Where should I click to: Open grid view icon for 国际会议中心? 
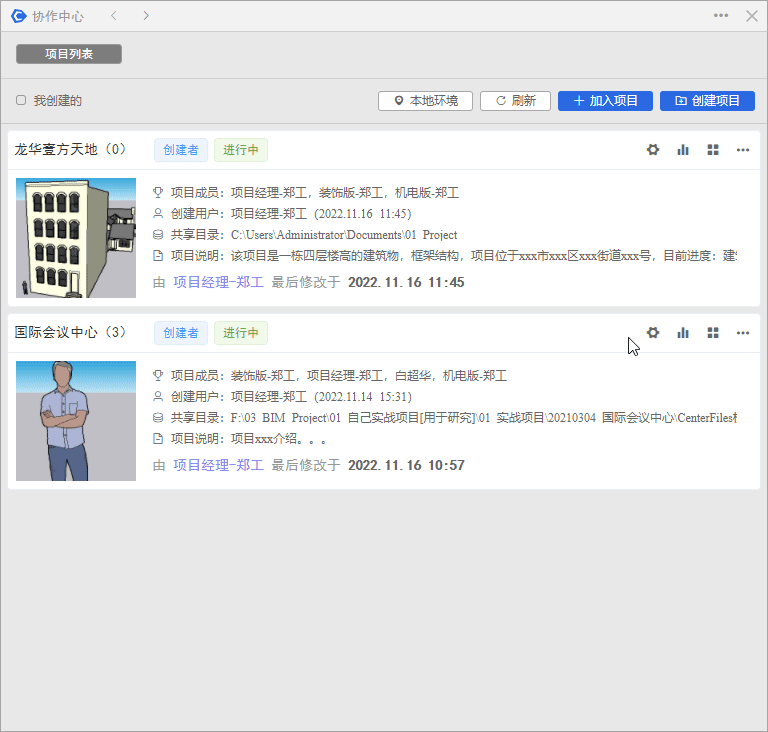click(713, 333)
